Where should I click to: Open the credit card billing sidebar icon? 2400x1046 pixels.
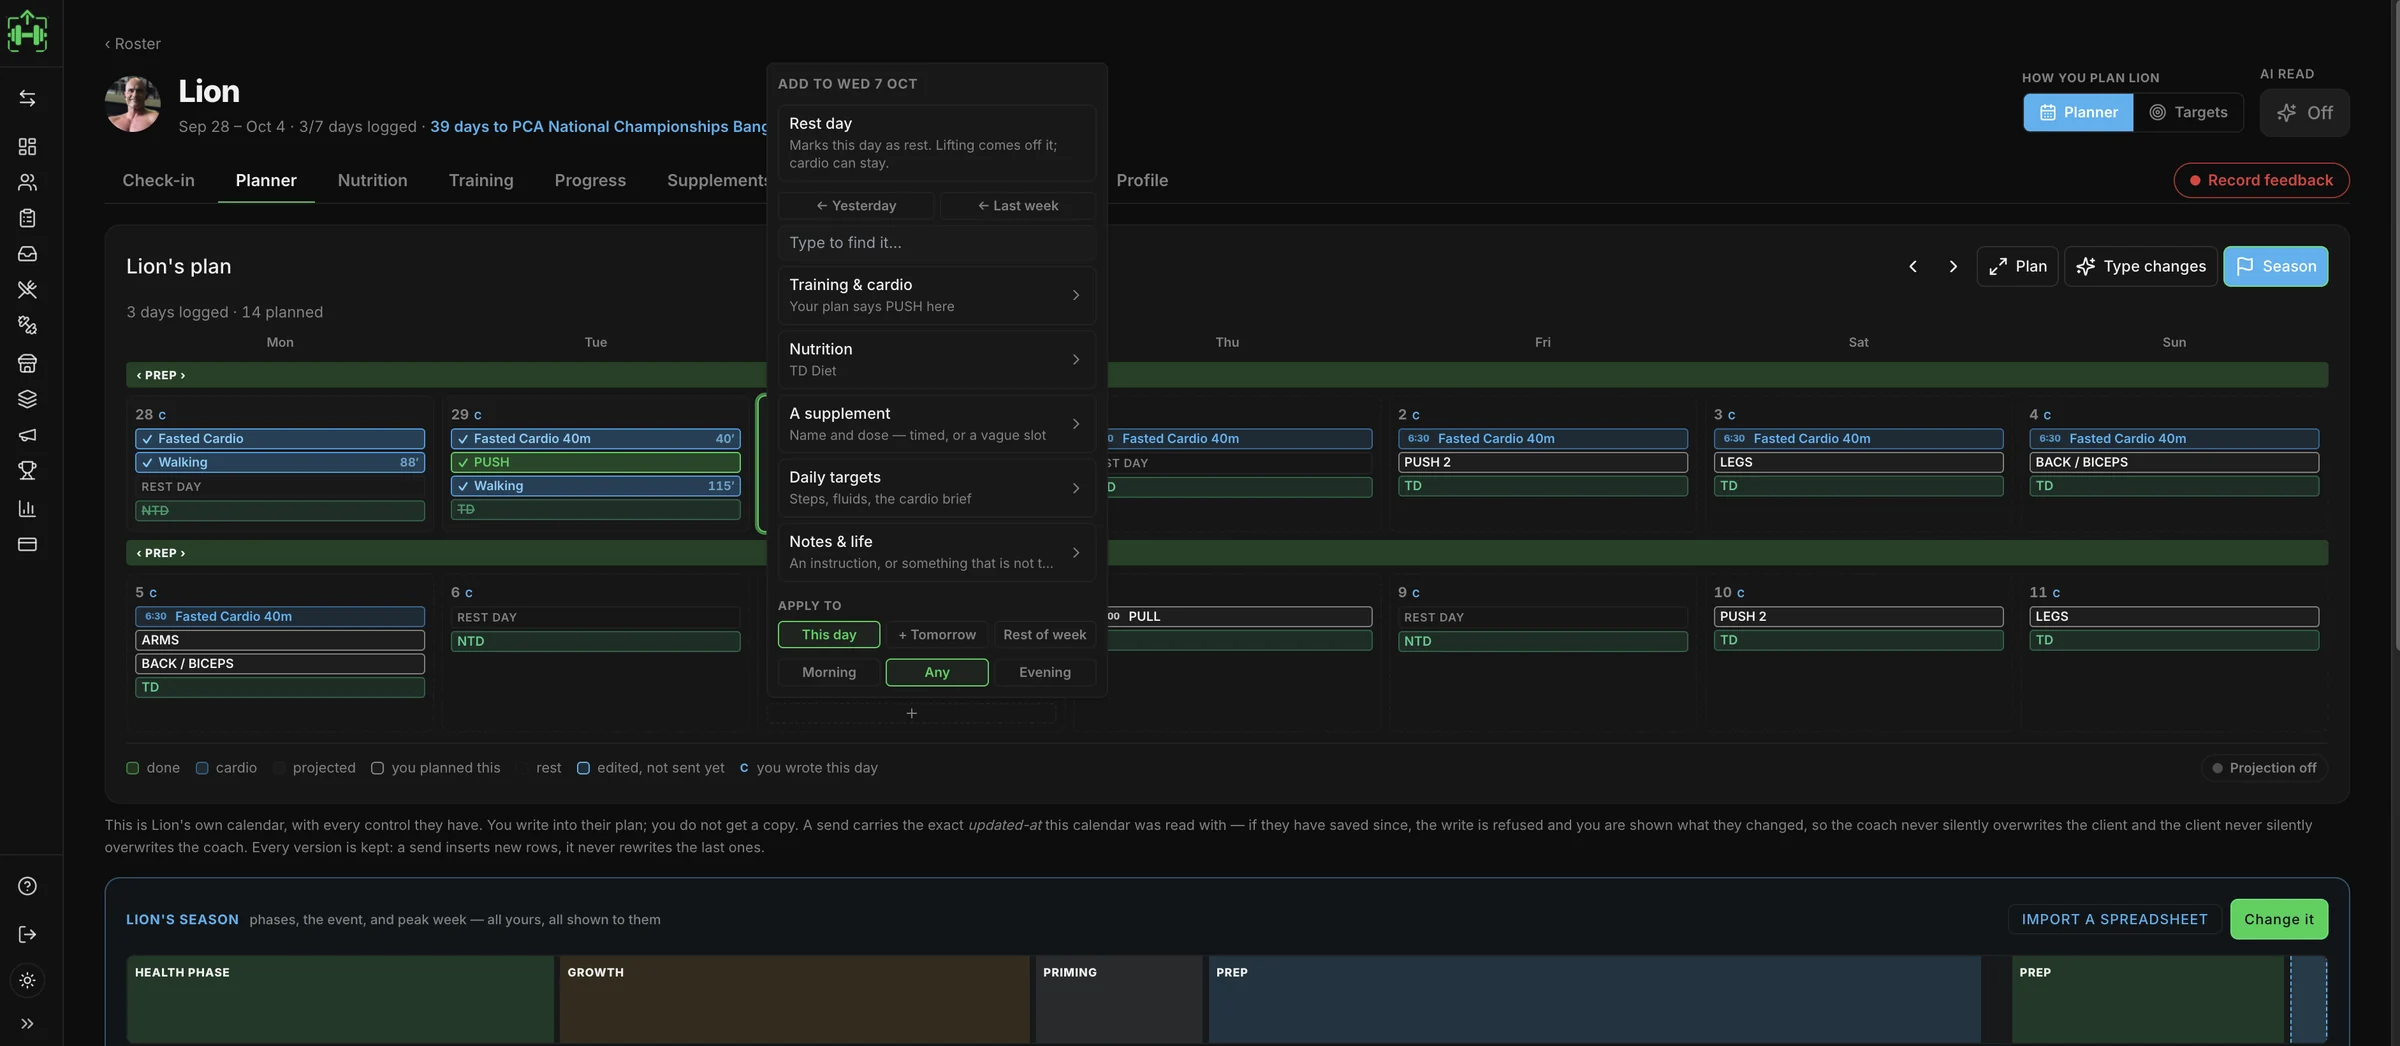(x=27, y=544)
